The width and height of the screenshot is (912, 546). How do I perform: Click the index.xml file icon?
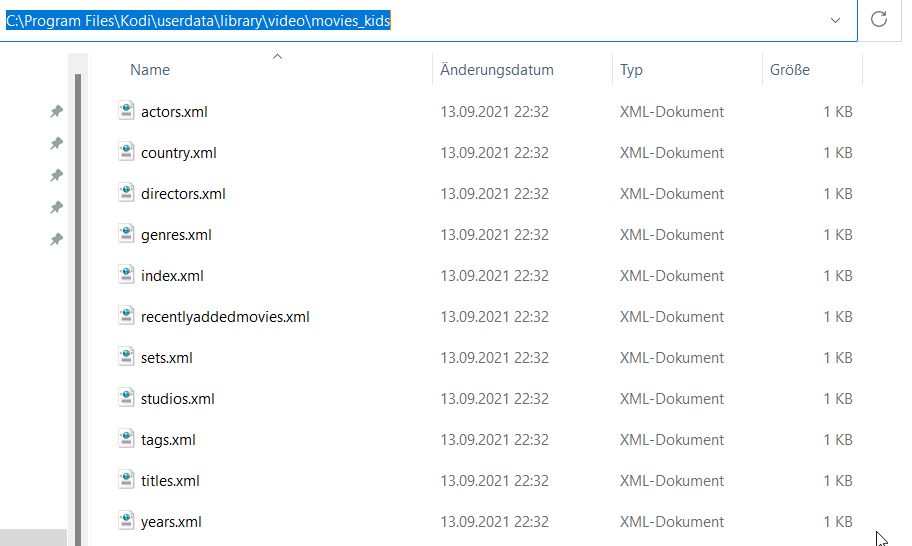(126, 274)
